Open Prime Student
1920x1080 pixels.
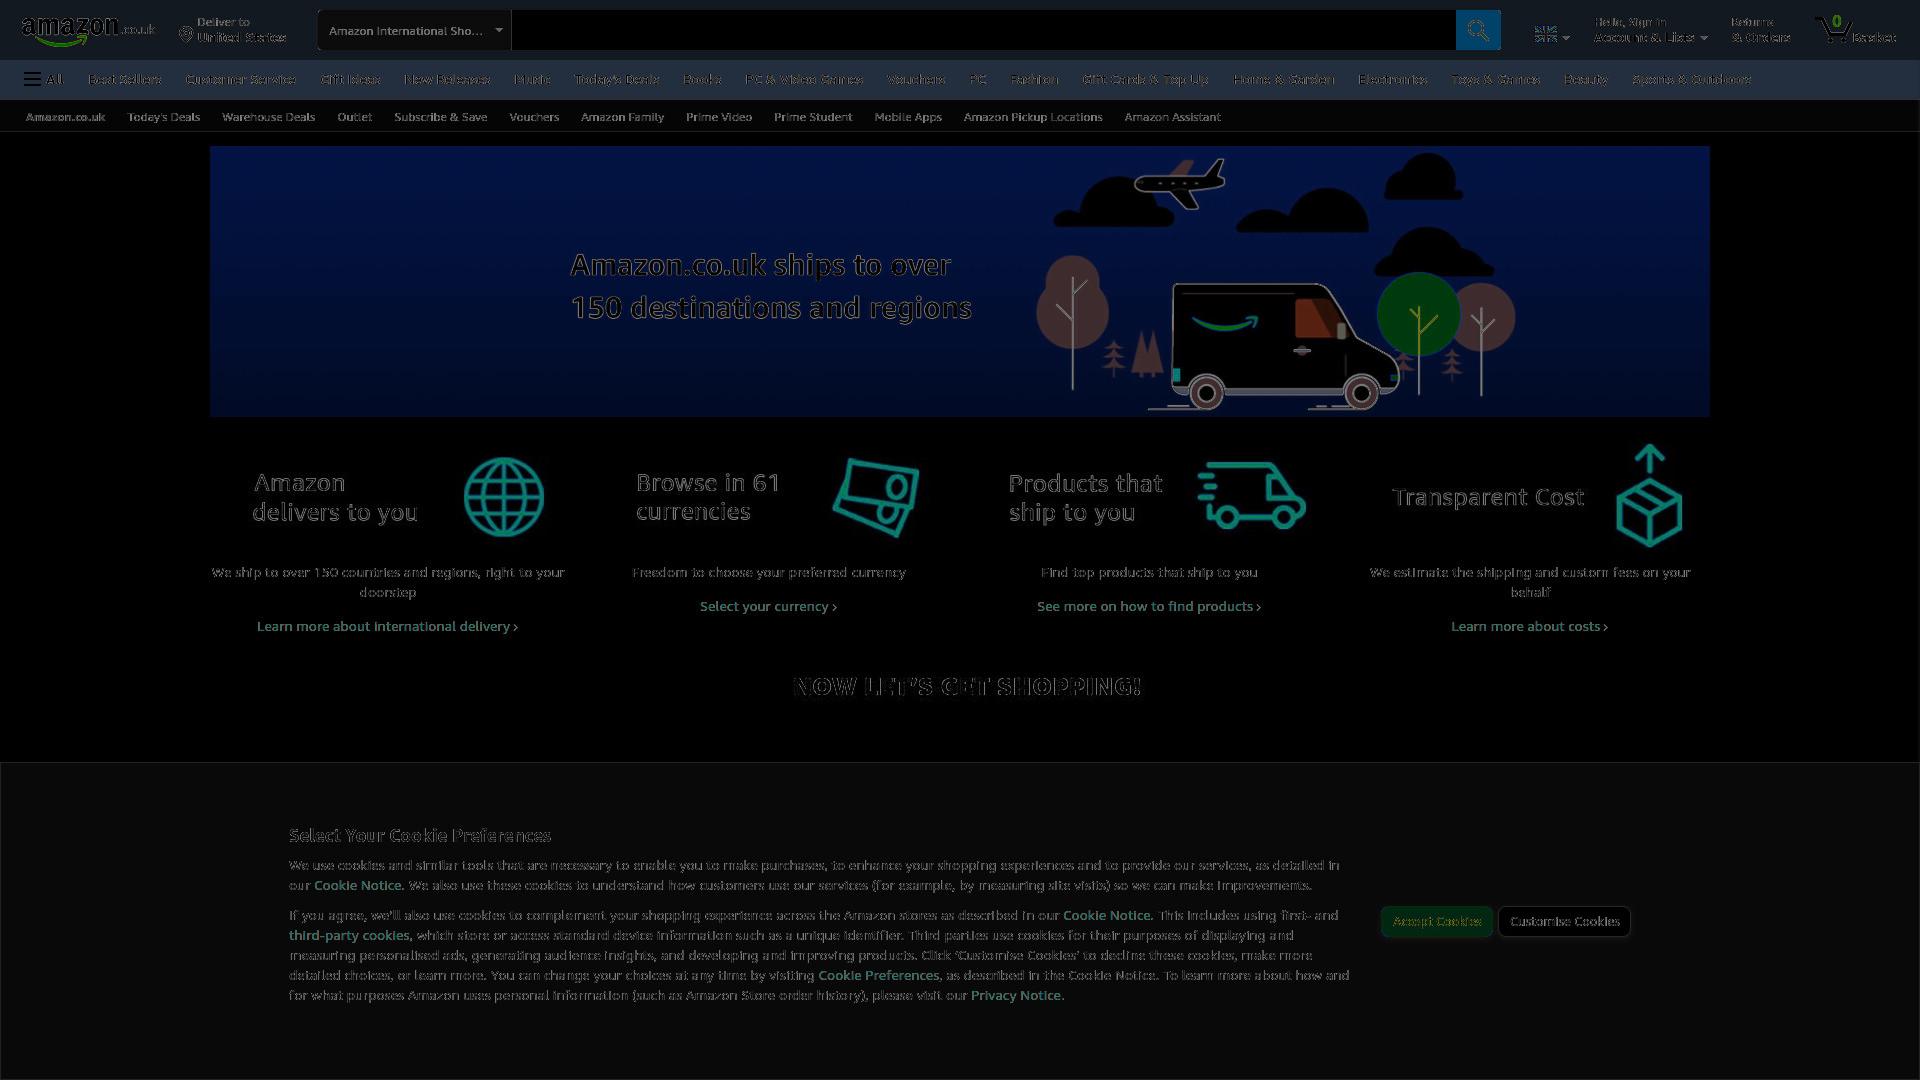tap(813, 117)
